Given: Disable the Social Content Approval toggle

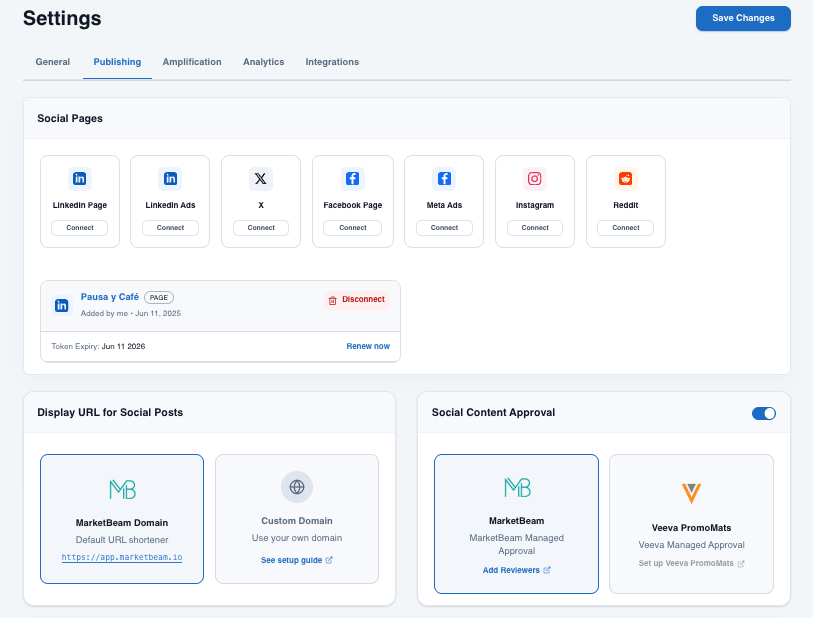Looking at the screenshot, I should [x=764, y=413].
